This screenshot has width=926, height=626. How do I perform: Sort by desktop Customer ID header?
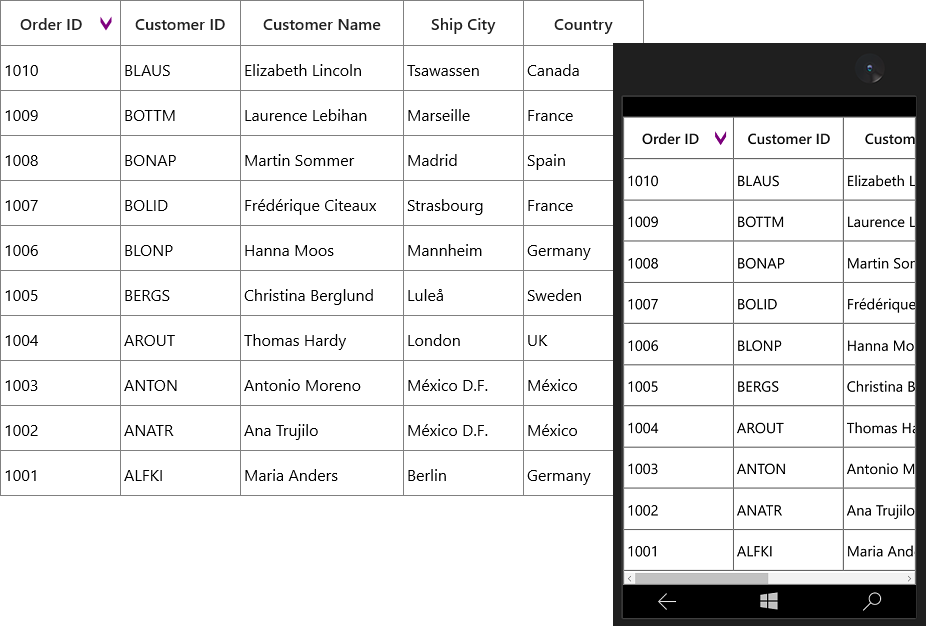180,24
